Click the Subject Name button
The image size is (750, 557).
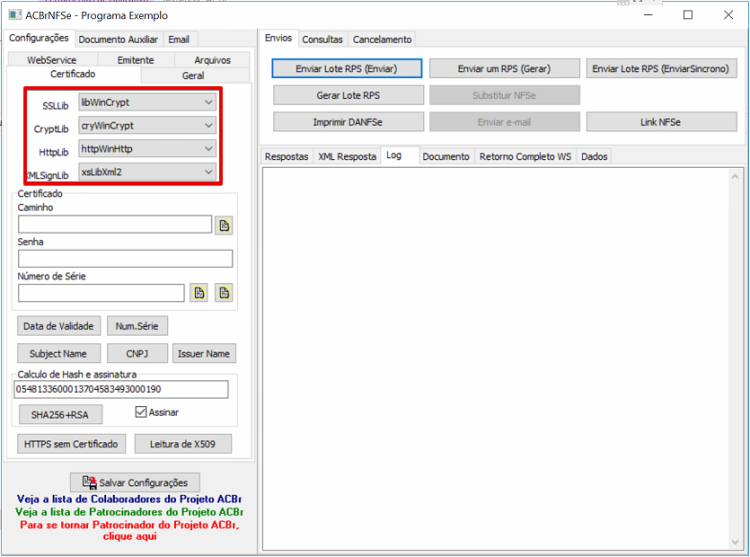(x=59, y=353)
